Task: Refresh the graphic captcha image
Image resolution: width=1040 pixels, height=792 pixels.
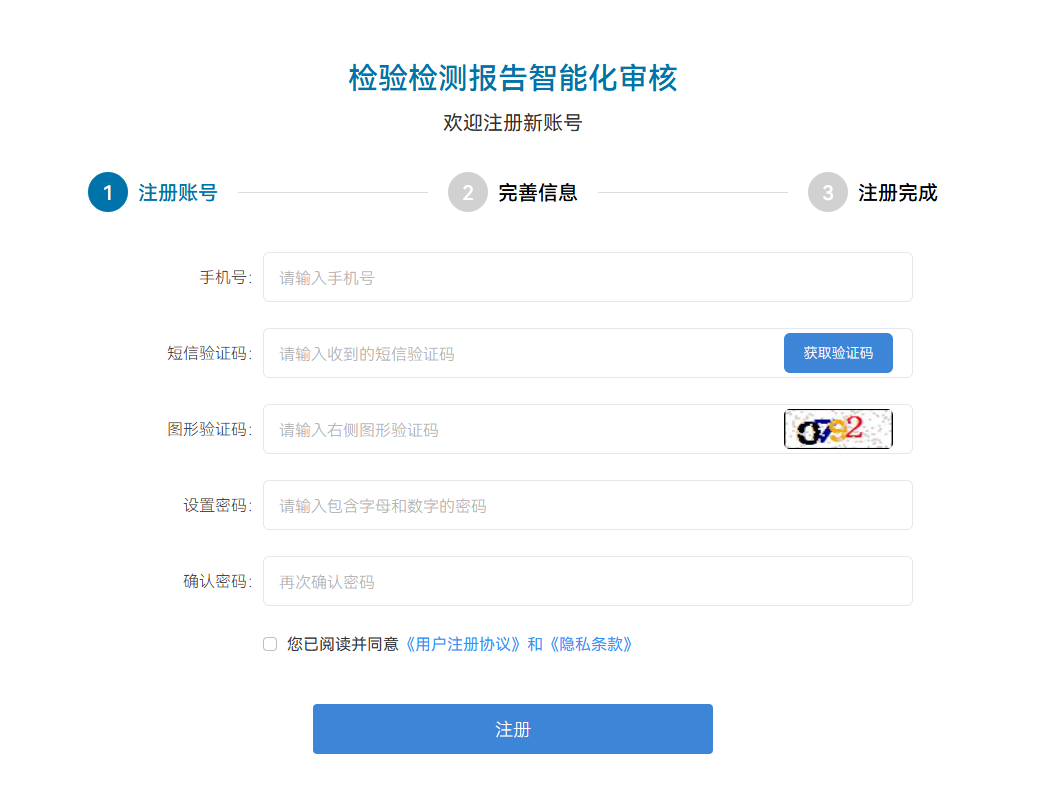Action: click(838, 429)
